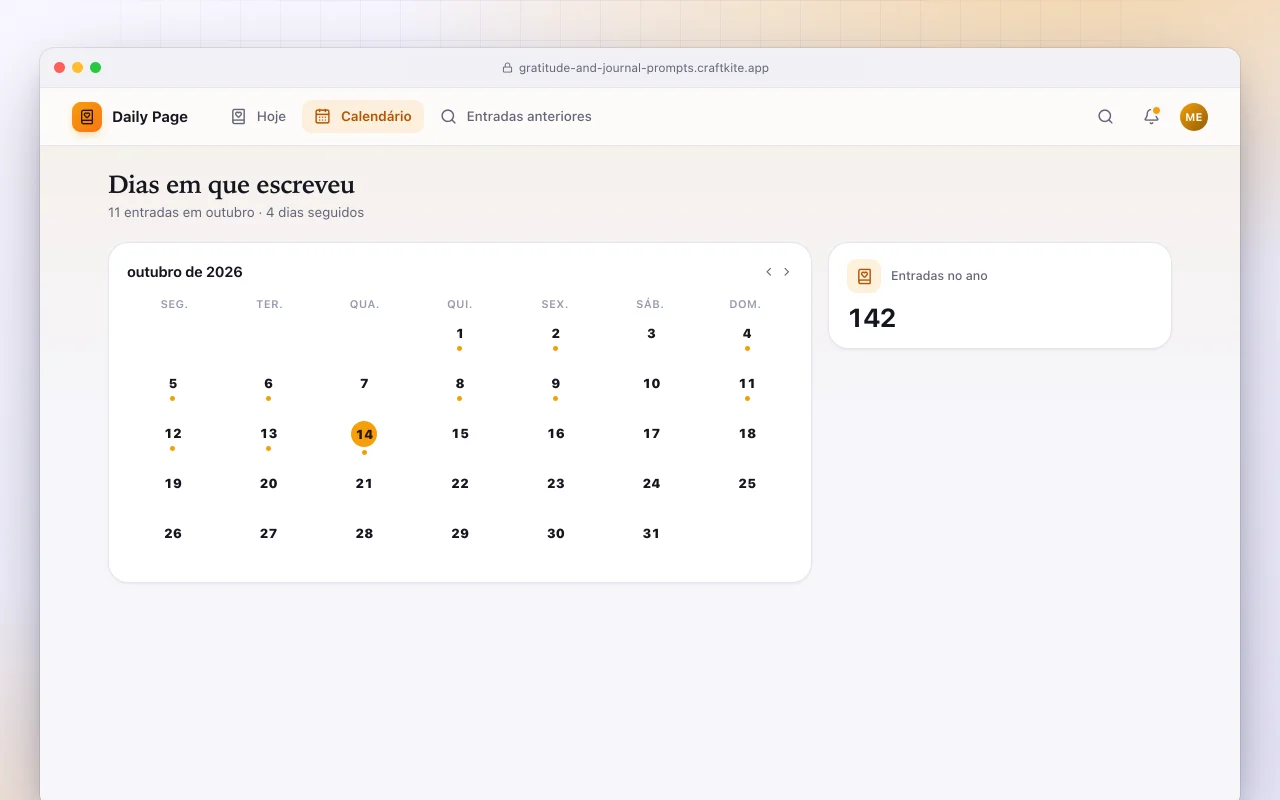Select day 16 in the calendar

556,434
